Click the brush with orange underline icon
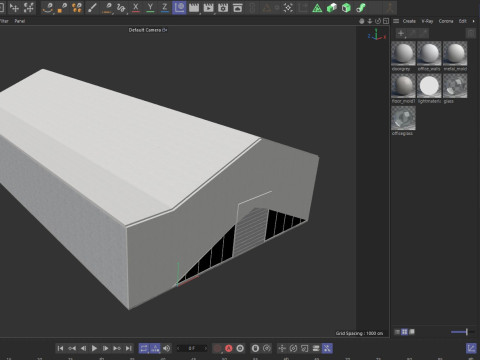480x360 pixels. [107, 8]
